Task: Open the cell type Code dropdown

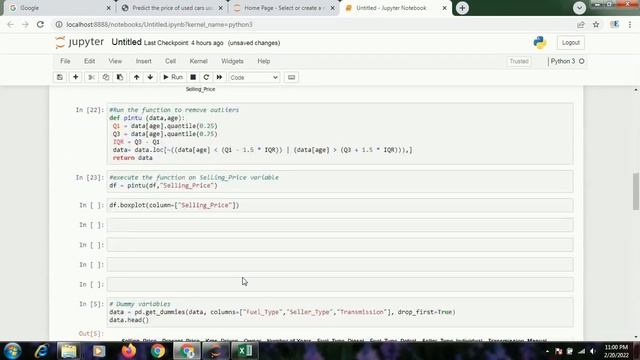Action: tap(254, 78)
